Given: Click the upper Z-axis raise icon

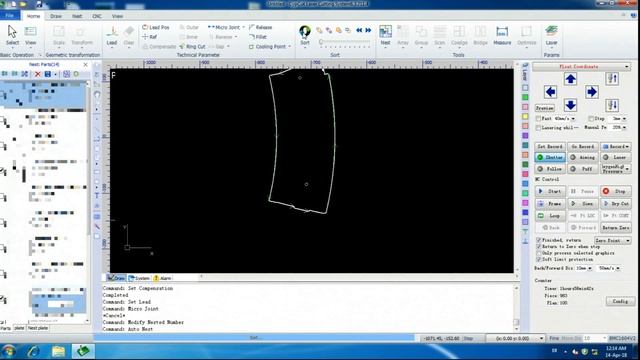Looking at the screenshot, I should [x=612, y=79].
